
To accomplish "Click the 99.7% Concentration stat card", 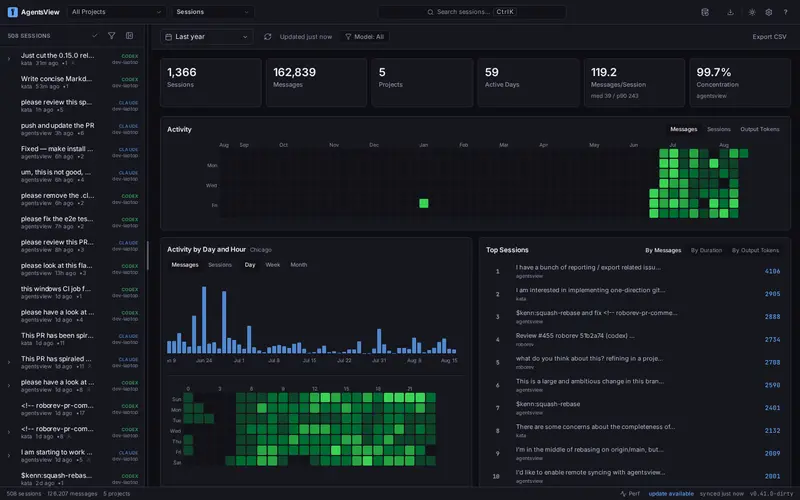I will 740,83.
